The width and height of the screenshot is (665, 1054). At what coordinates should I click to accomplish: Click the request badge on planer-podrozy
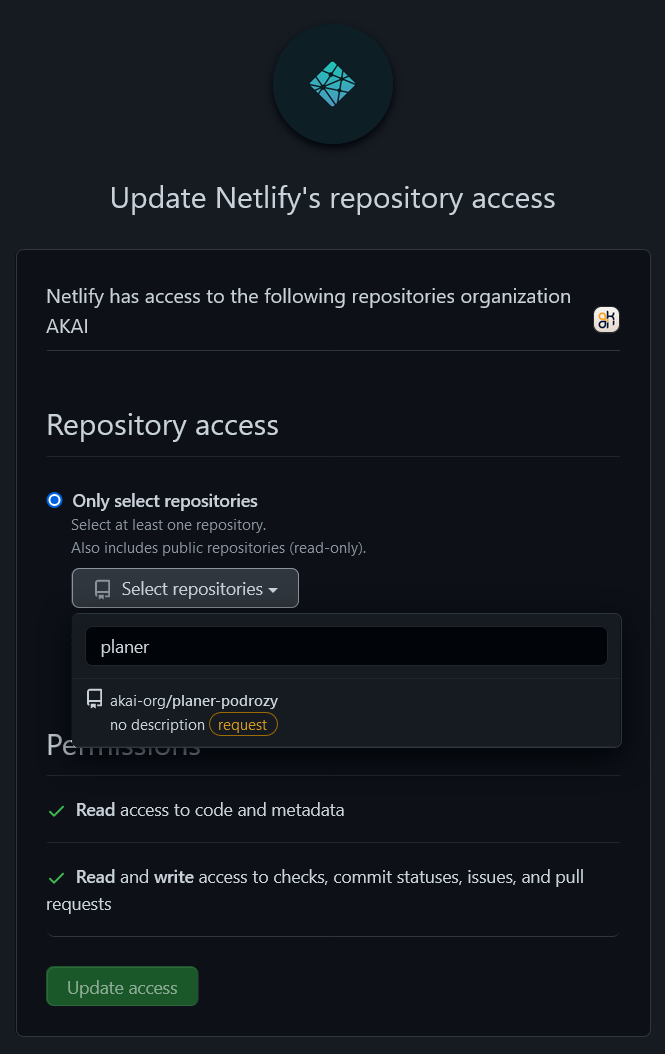click(243, 724)
